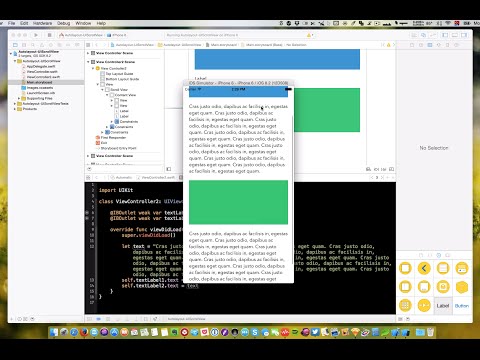Collapse the Content View outline item
The image size is (480, 360).
107,95
